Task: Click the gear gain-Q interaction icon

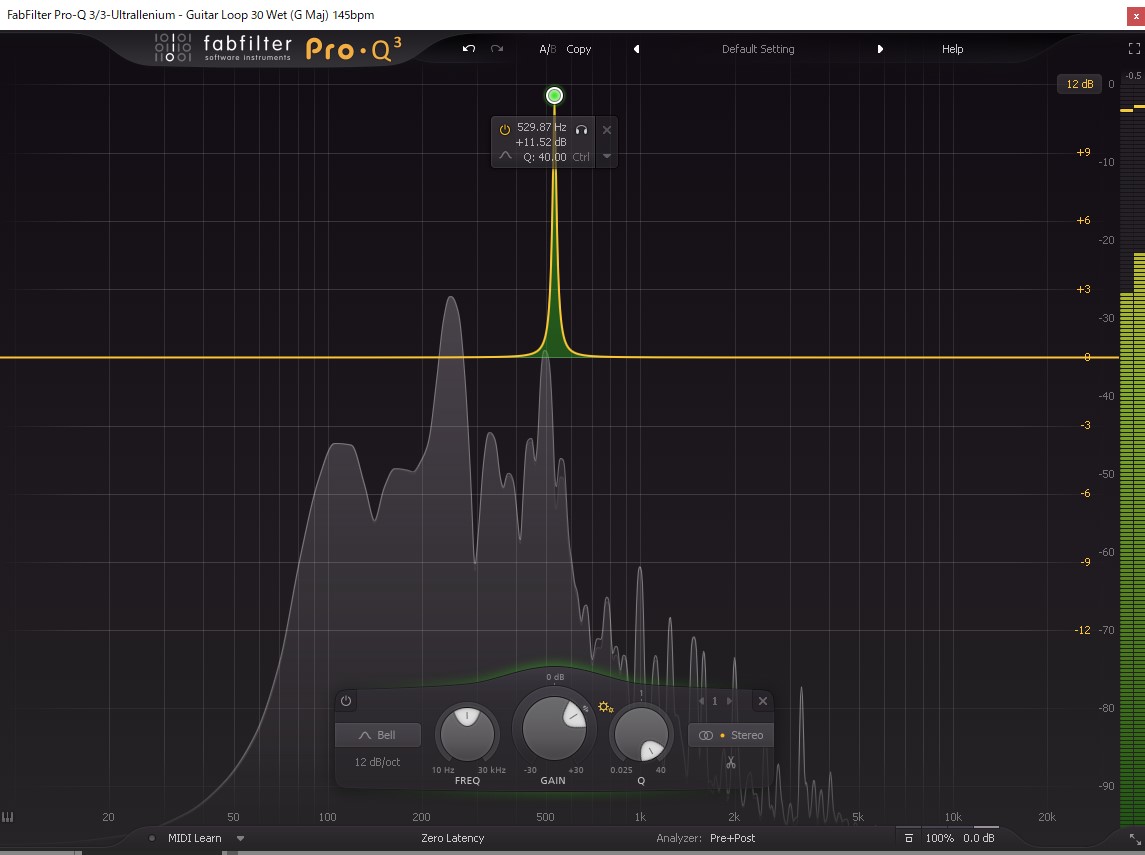Action: 605,707
